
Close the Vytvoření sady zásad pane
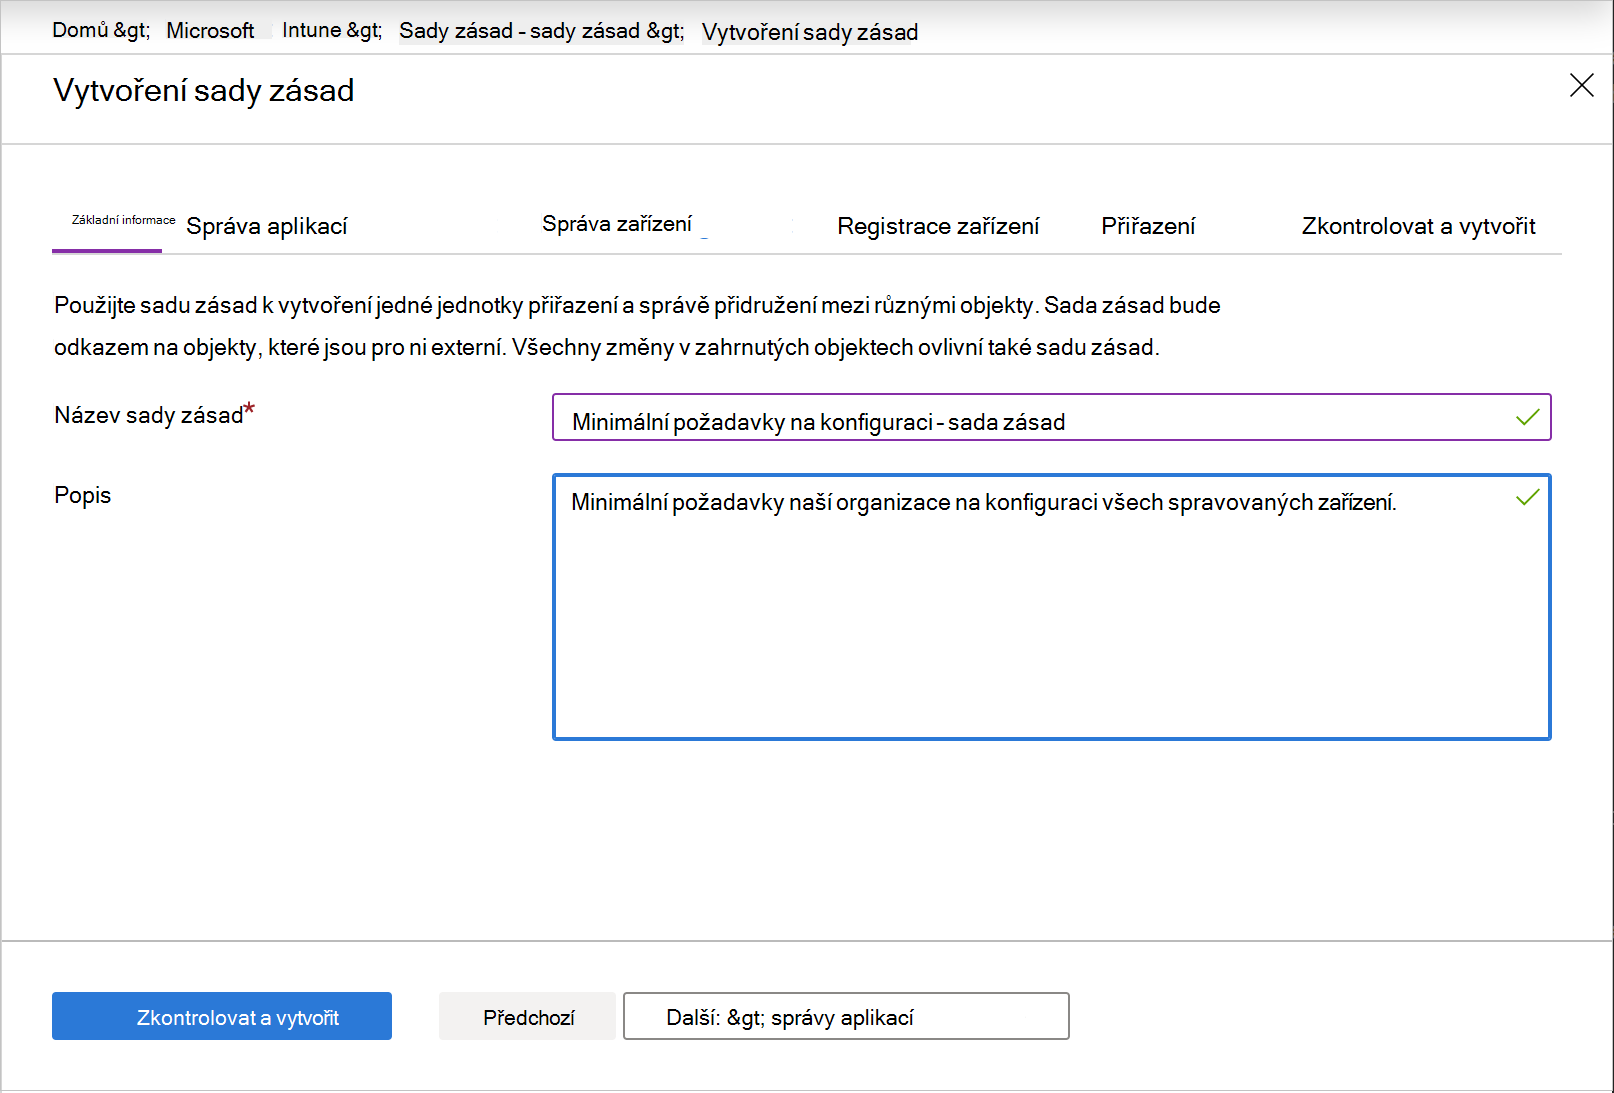coord(1581,85)
